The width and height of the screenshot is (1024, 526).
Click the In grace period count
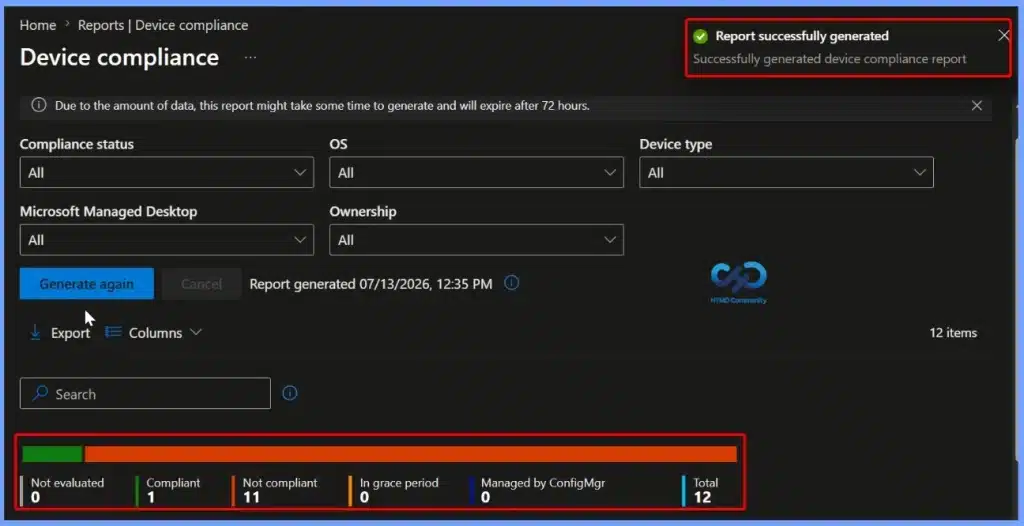(364, 497)
